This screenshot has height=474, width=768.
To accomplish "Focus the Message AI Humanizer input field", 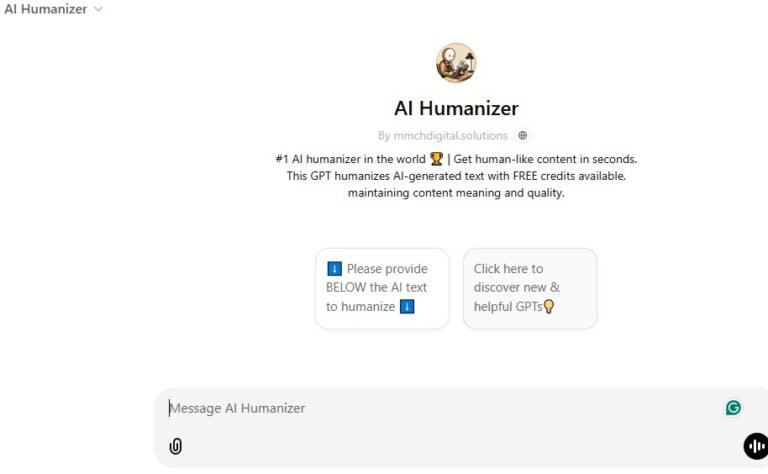I will coord(441,408).
